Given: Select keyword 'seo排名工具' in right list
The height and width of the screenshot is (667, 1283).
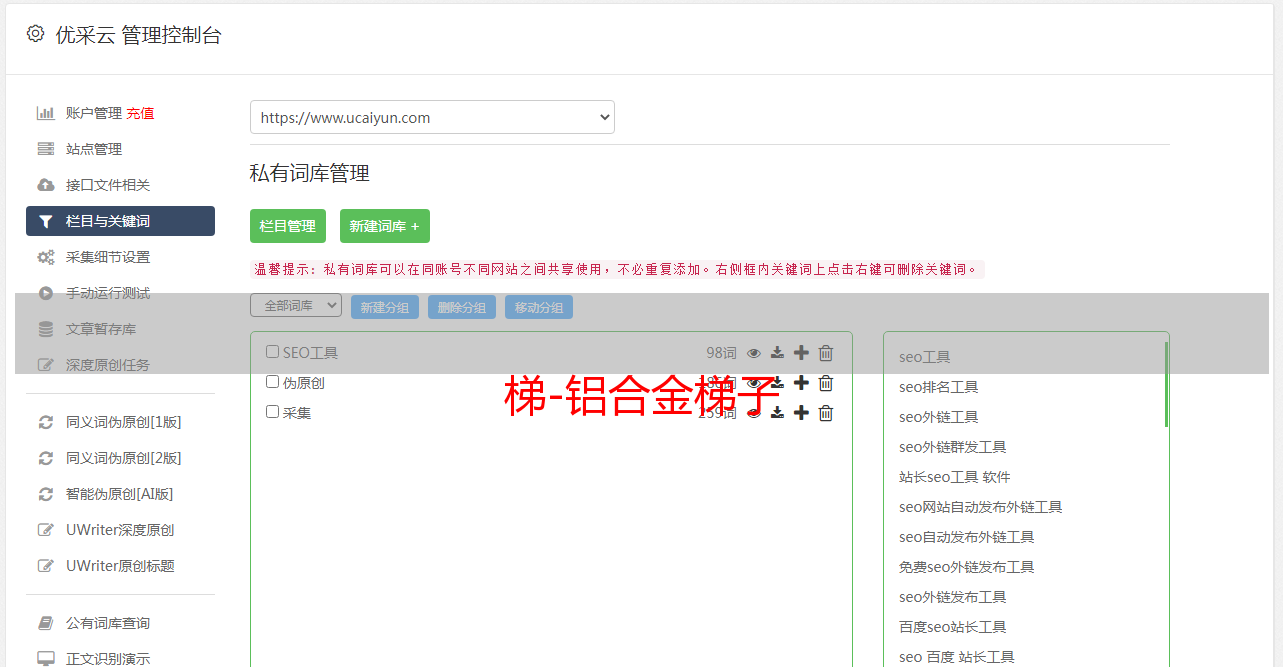Looking at the screenshot, I should (939, 387).
